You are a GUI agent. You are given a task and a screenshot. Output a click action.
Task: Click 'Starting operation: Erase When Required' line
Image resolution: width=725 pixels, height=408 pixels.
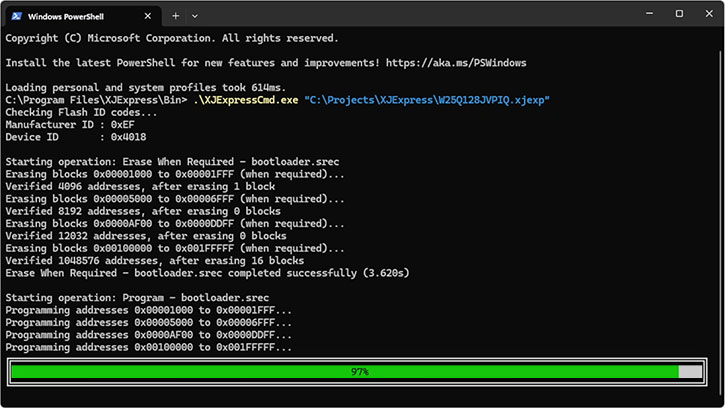pyautogui.click(x=172, y=162)
